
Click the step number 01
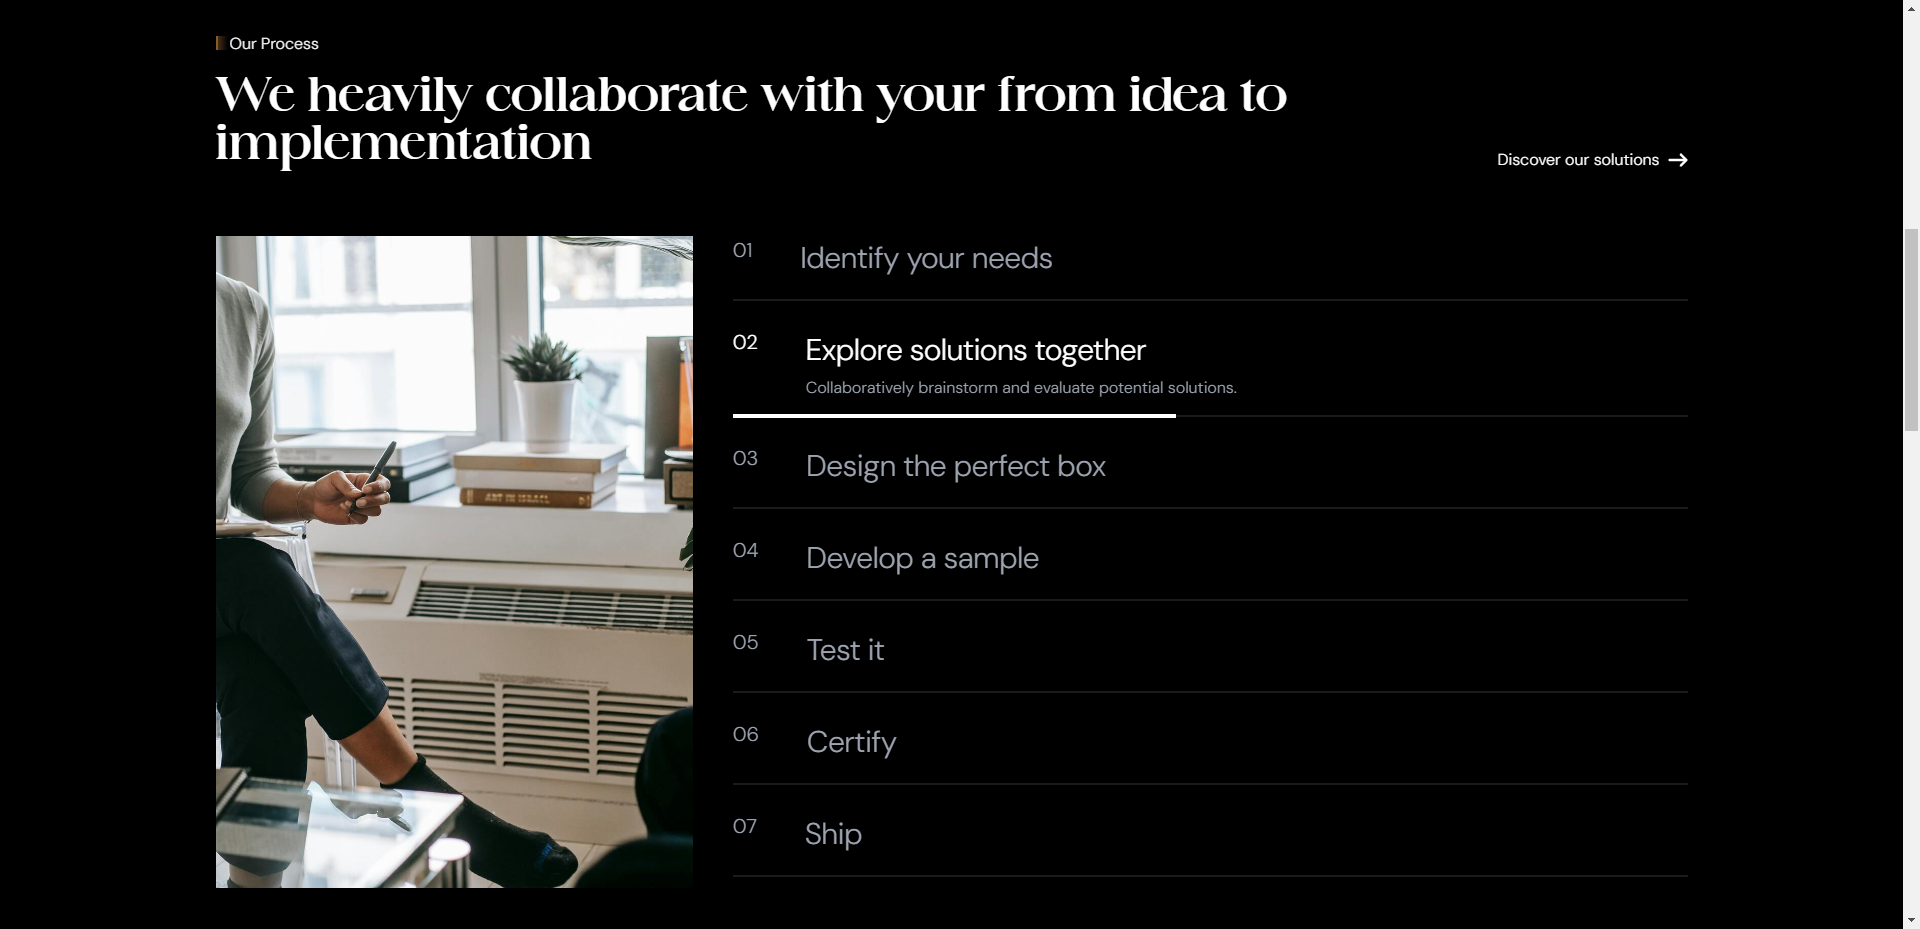742,251
